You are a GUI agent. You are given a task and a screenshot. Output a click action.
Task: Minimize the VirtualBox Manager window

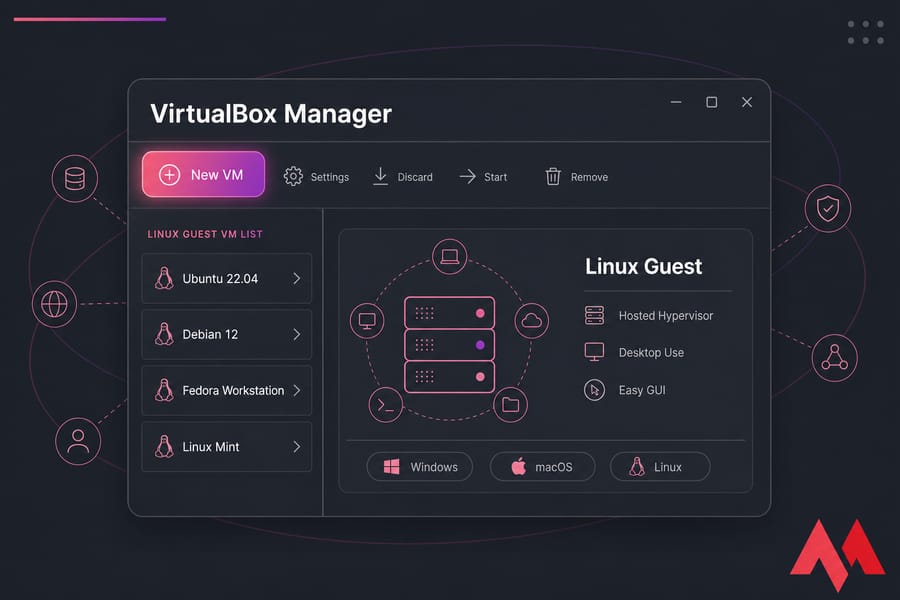coord(676,102)
